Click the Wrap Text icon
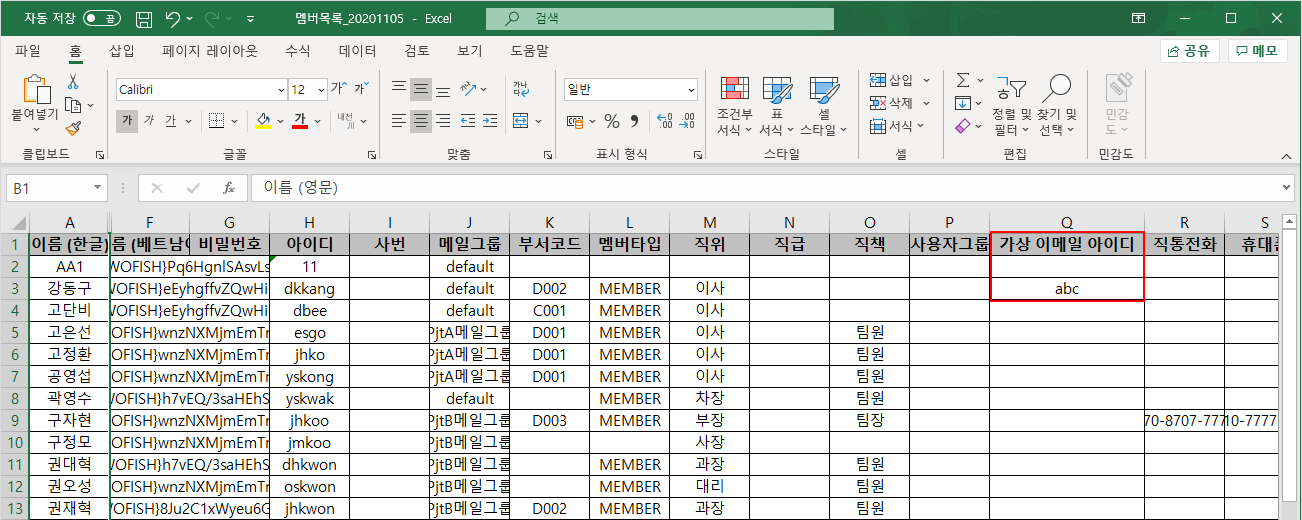1302x520 pixels. 521,88
